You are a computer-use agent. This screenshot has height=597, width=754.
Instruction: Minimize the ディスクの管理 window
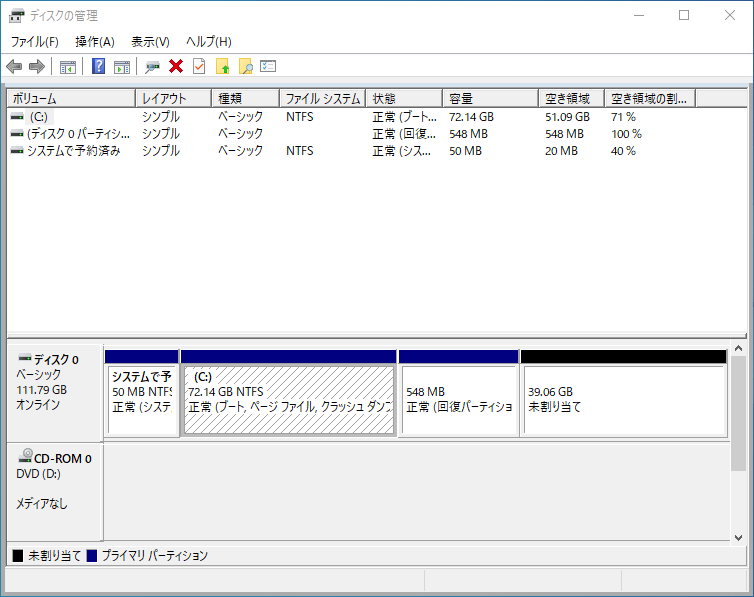tap(639, 15)
